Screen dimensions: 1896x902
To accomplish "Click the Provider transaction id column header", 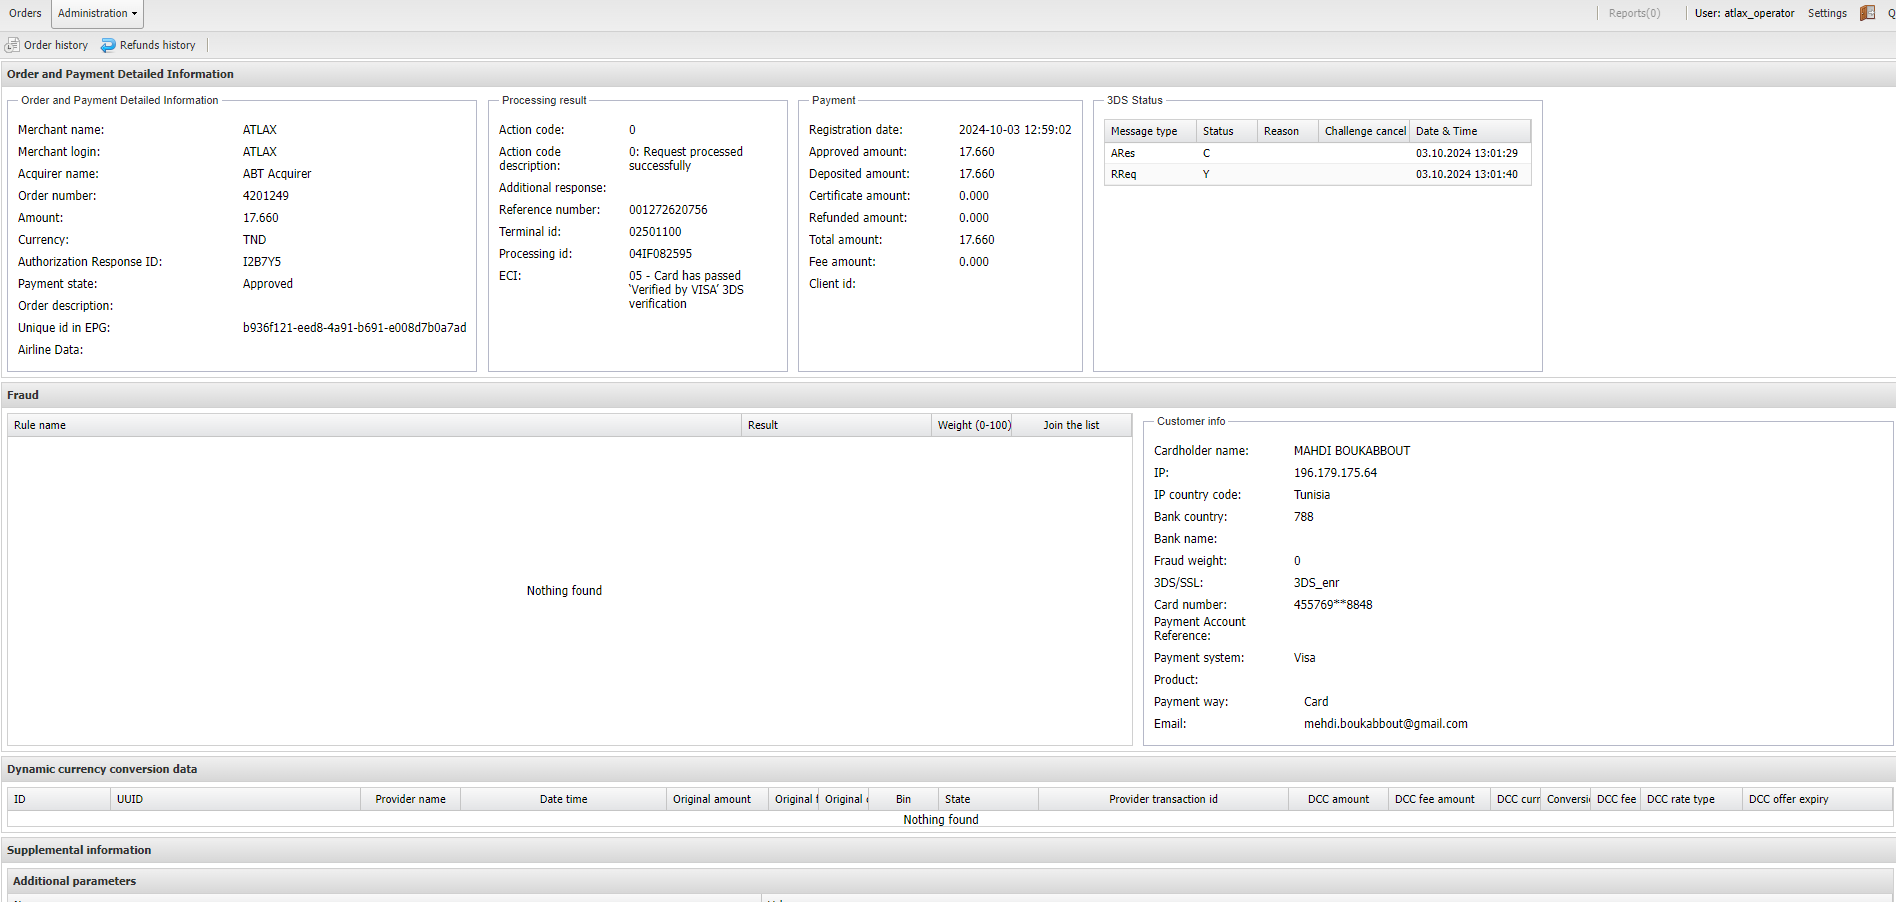I will click(1162, 799).
